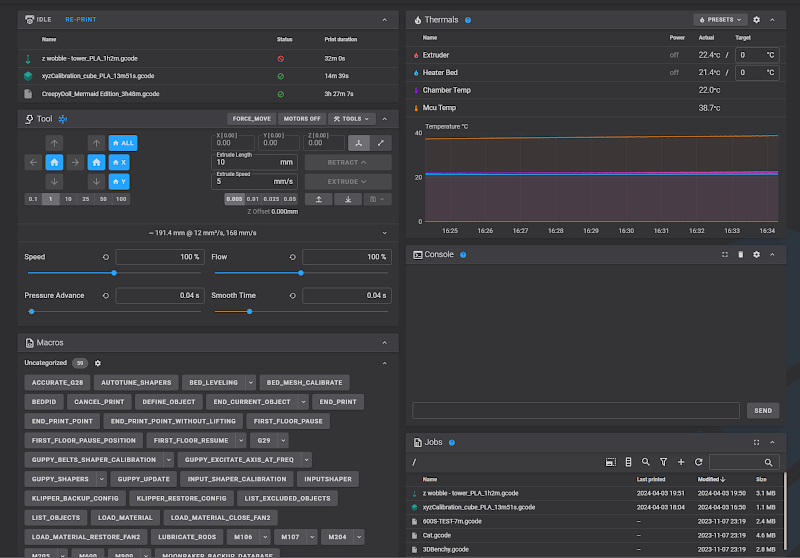
Task: Home the X axis
Action: coord(119,162)
